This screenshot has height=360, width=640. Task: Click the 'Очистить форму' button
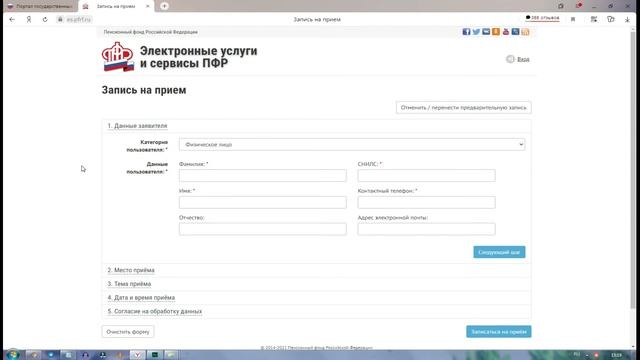click(128, 331)
